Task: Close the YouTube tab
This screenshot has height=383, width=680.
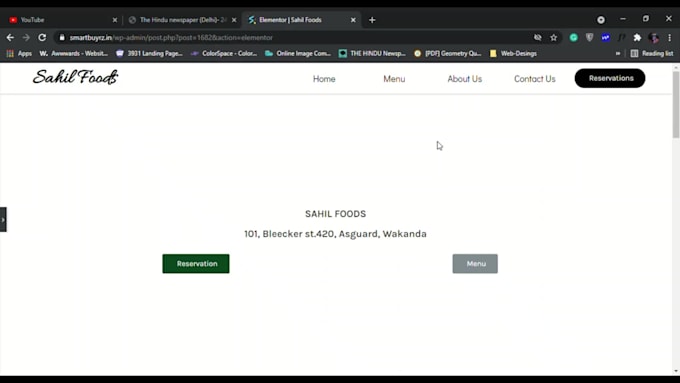Action: click(115, 20)
